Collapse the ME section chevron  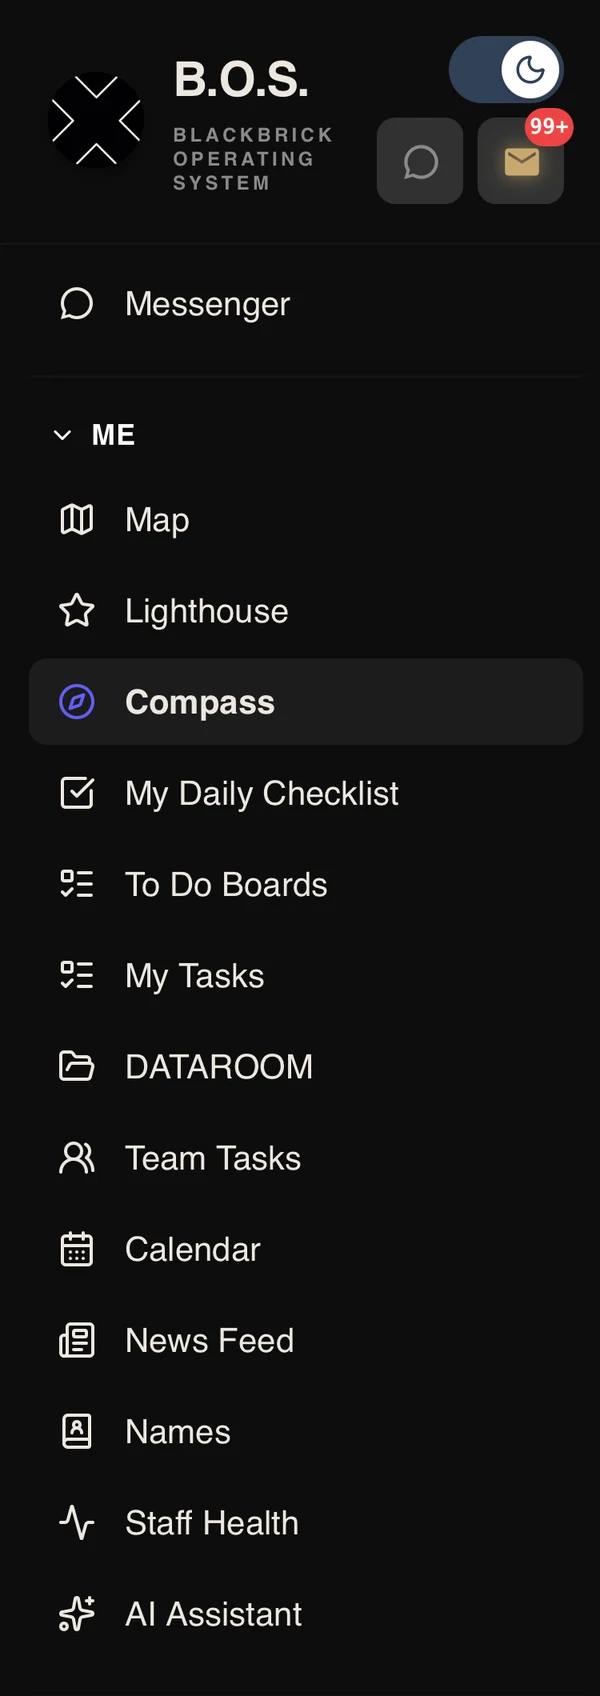(x=62, y=435)
